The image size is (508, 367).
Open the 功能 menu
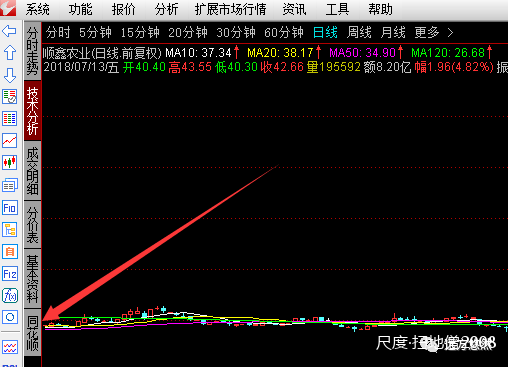point(80,9)
